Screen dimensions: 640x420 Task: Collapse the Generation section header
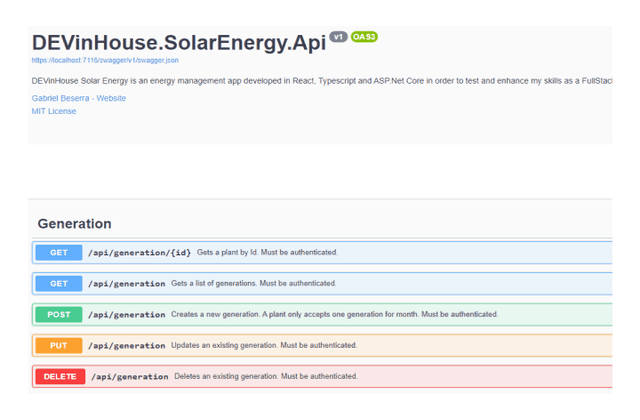pos(322,224)
